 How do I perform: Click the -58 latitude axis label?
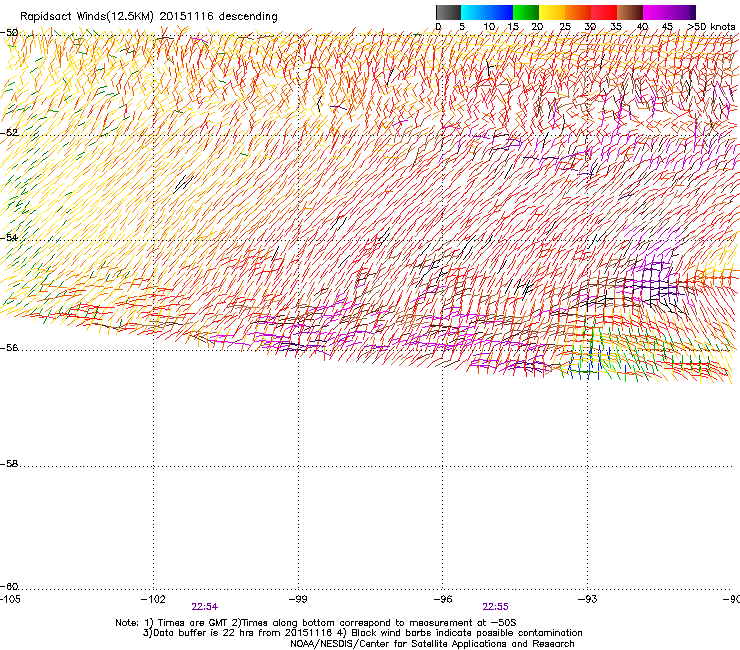click(x=9, y=464)
